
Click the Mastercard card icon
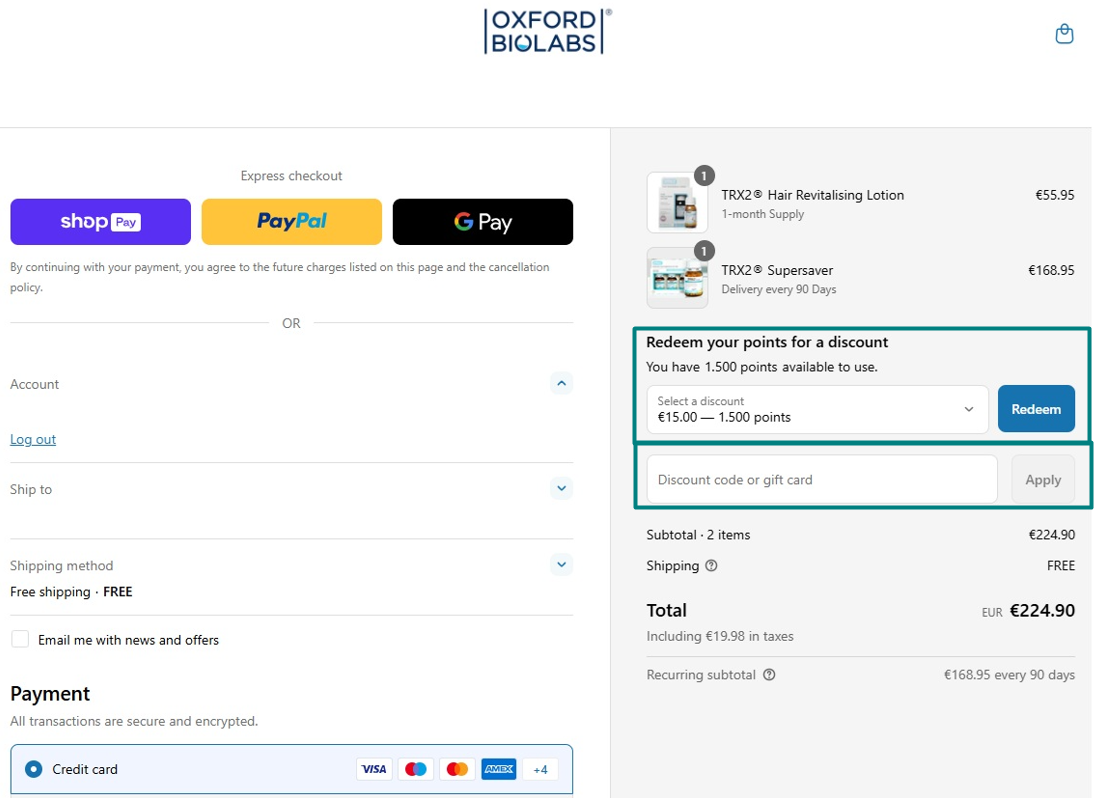457,769
